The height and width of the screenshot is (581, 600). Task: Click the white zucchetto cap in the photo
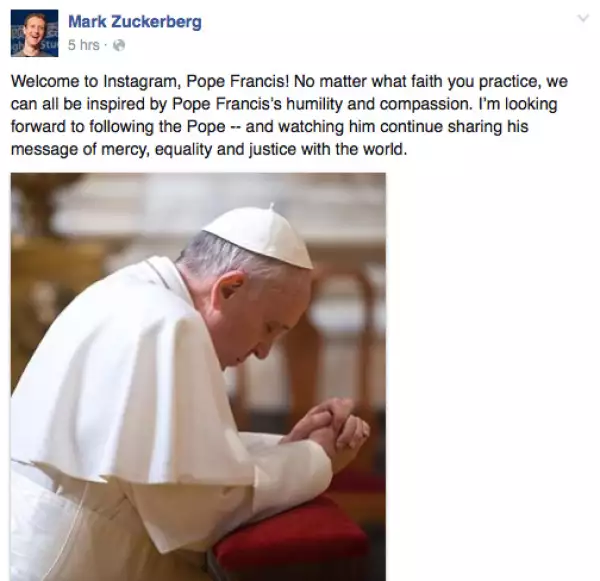click(262, 235)
